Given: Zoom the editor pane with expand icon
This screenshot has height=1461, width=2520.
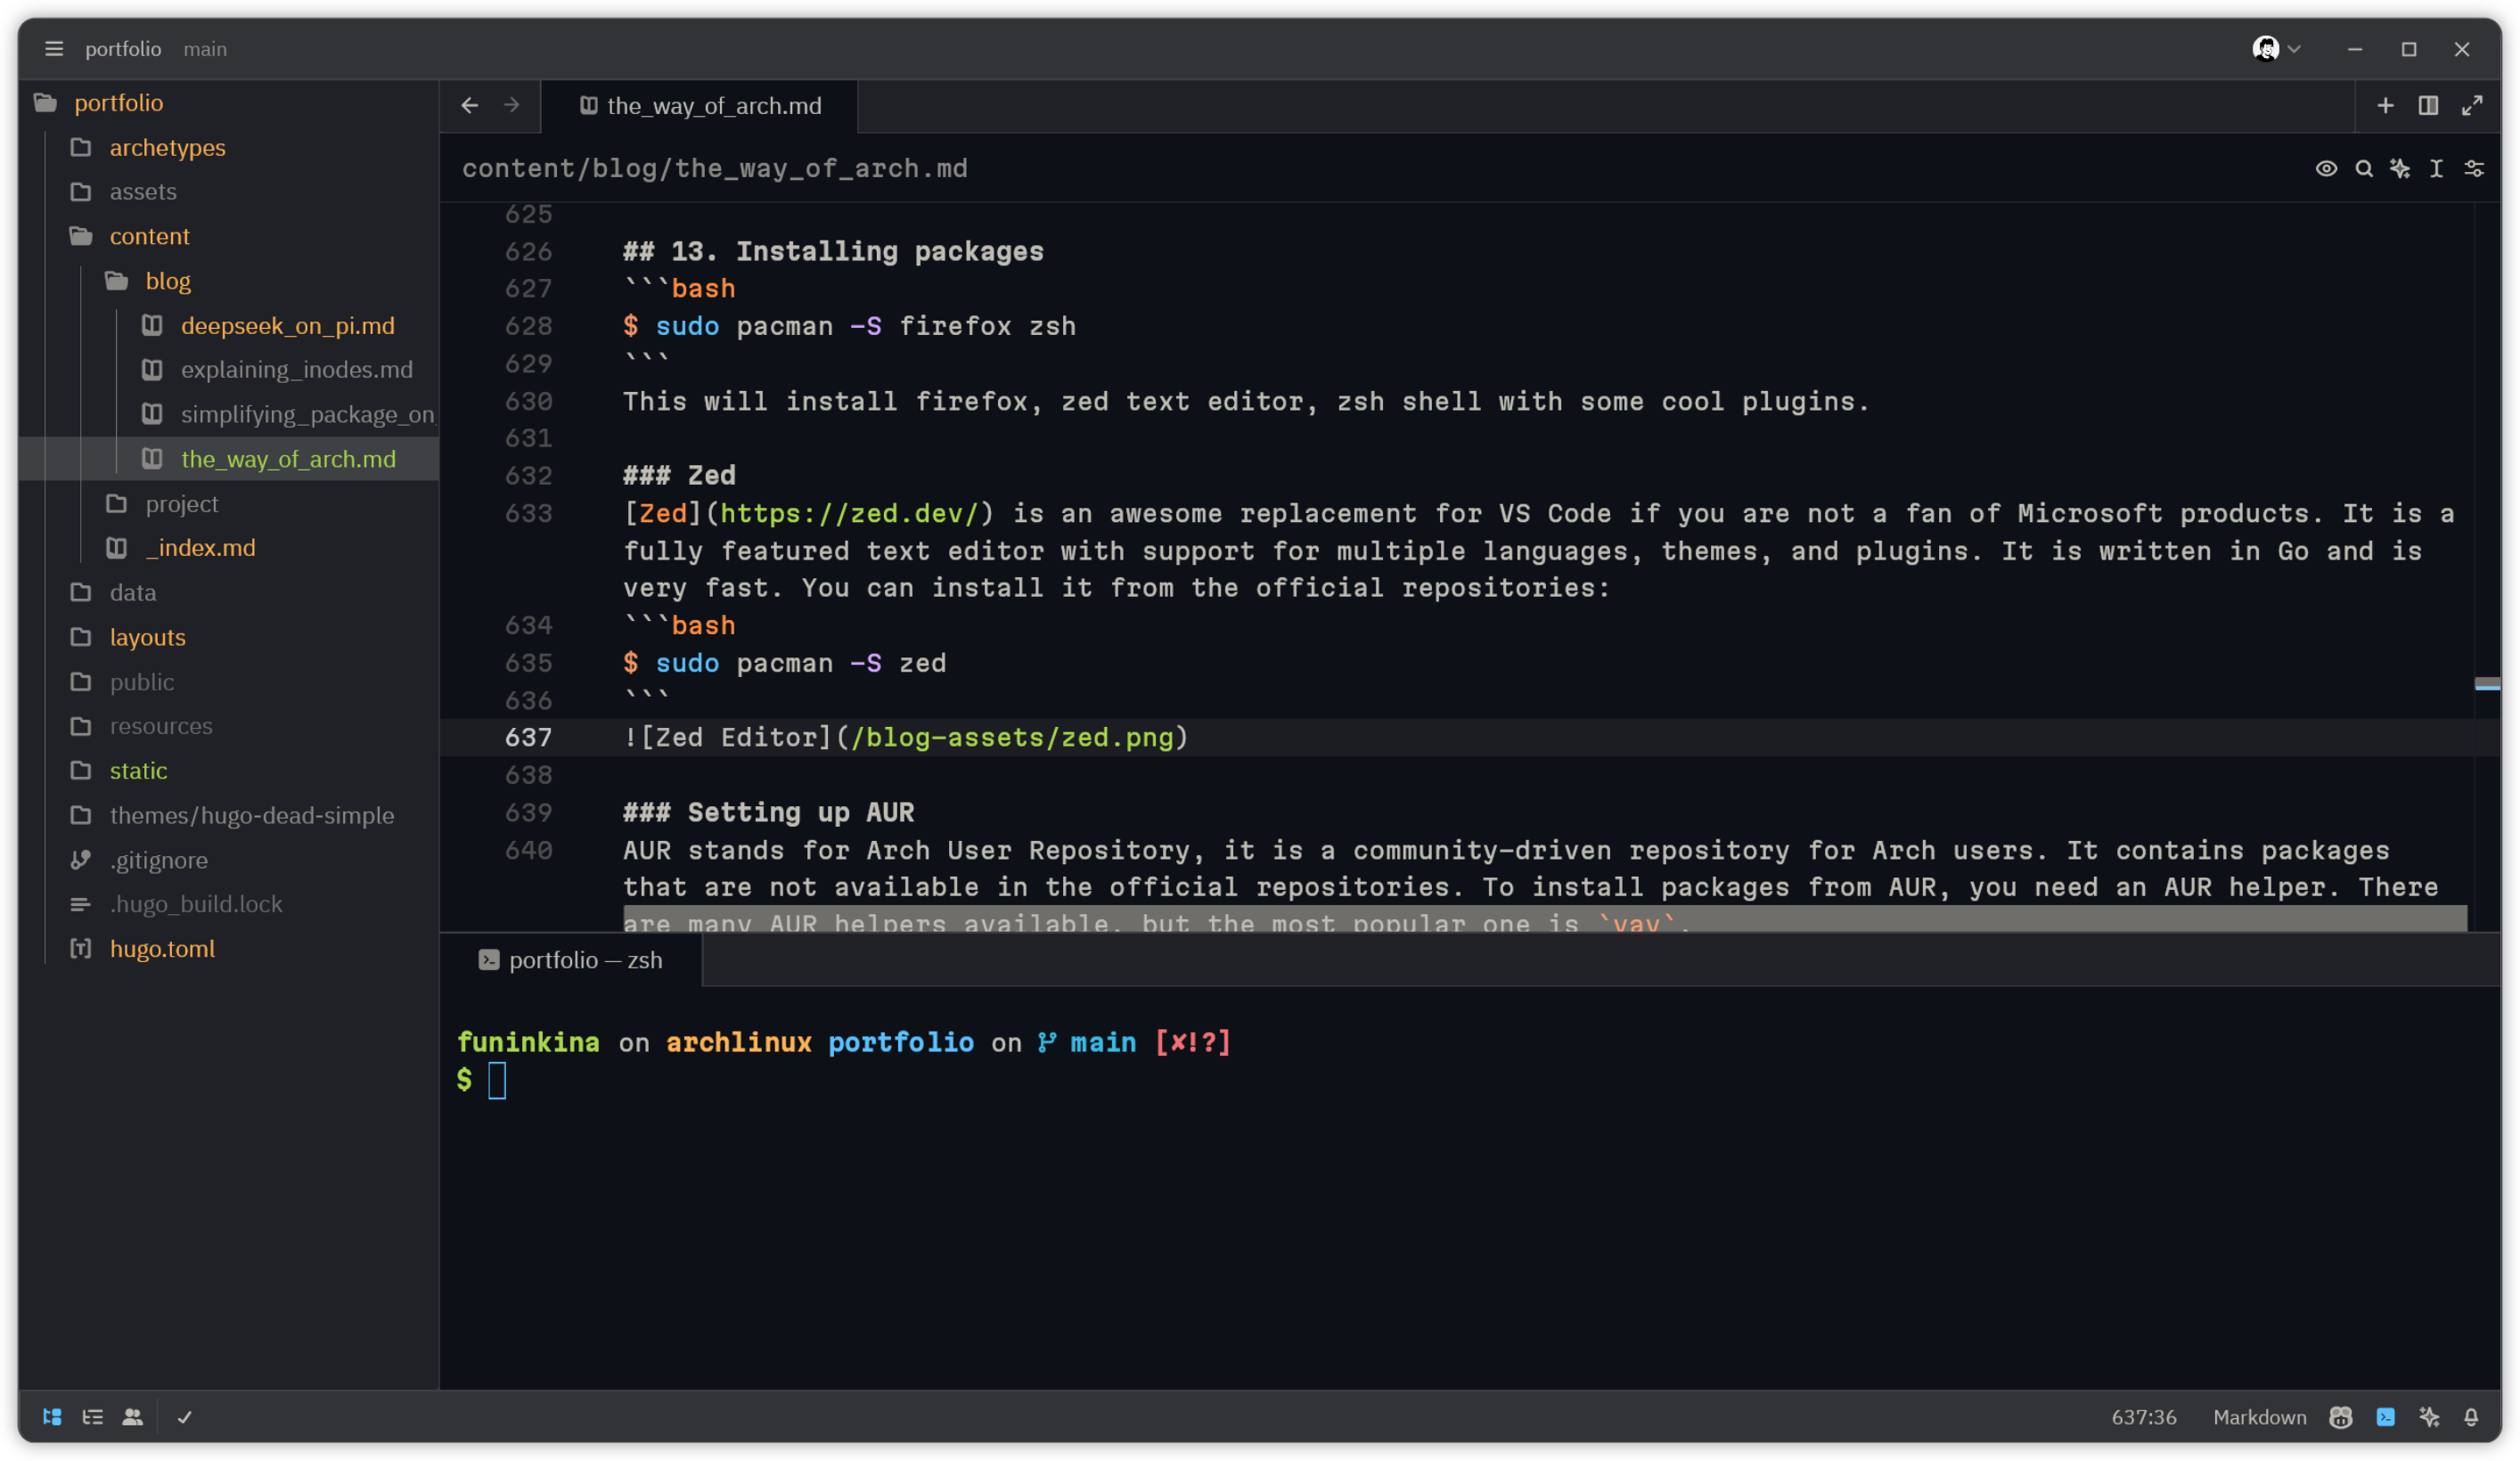Looking at the screenshot, I should (x=2472, y=105).
